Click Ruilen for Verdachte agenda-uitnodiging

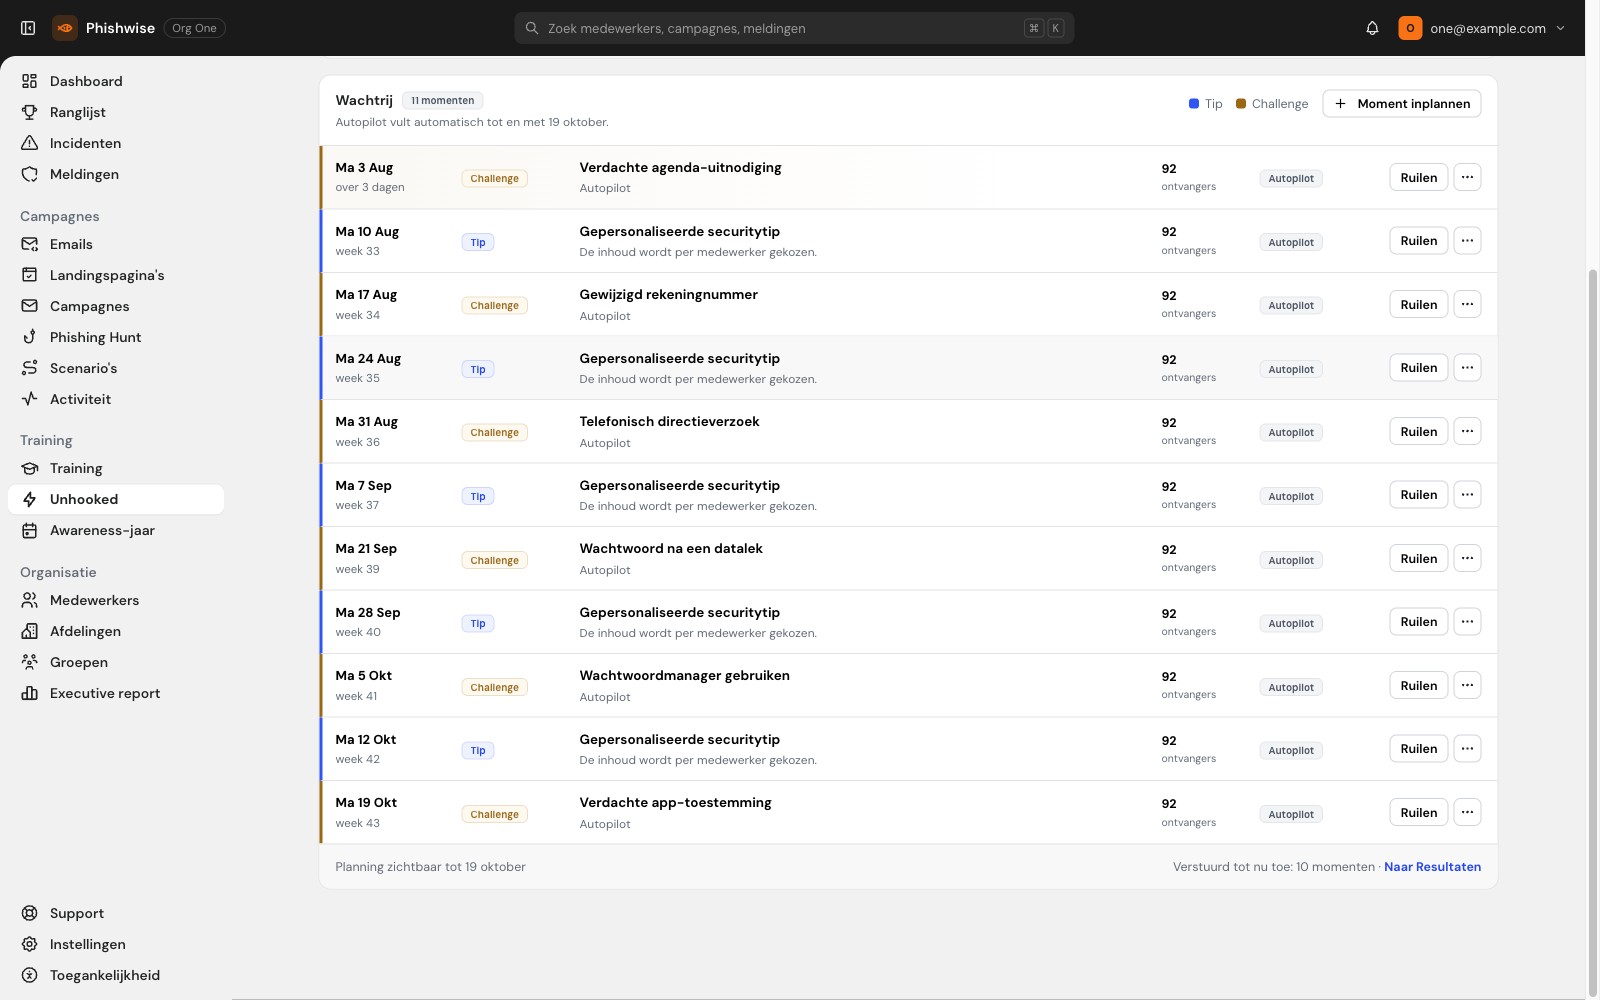click(1418, 177)
